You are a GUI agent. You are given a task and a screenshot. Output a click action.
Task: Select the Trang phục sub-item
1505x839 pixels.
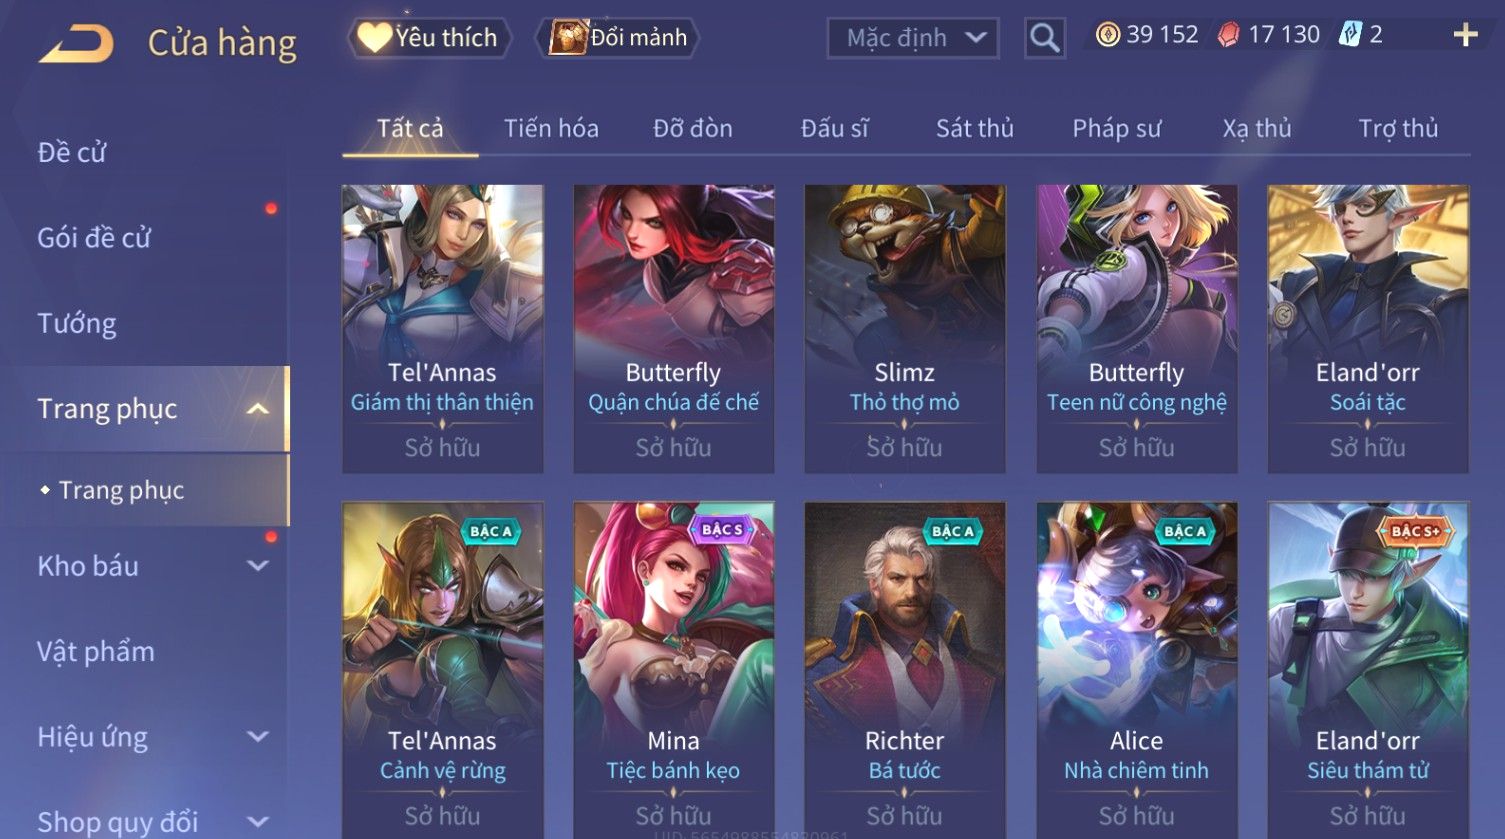[121, 490]
